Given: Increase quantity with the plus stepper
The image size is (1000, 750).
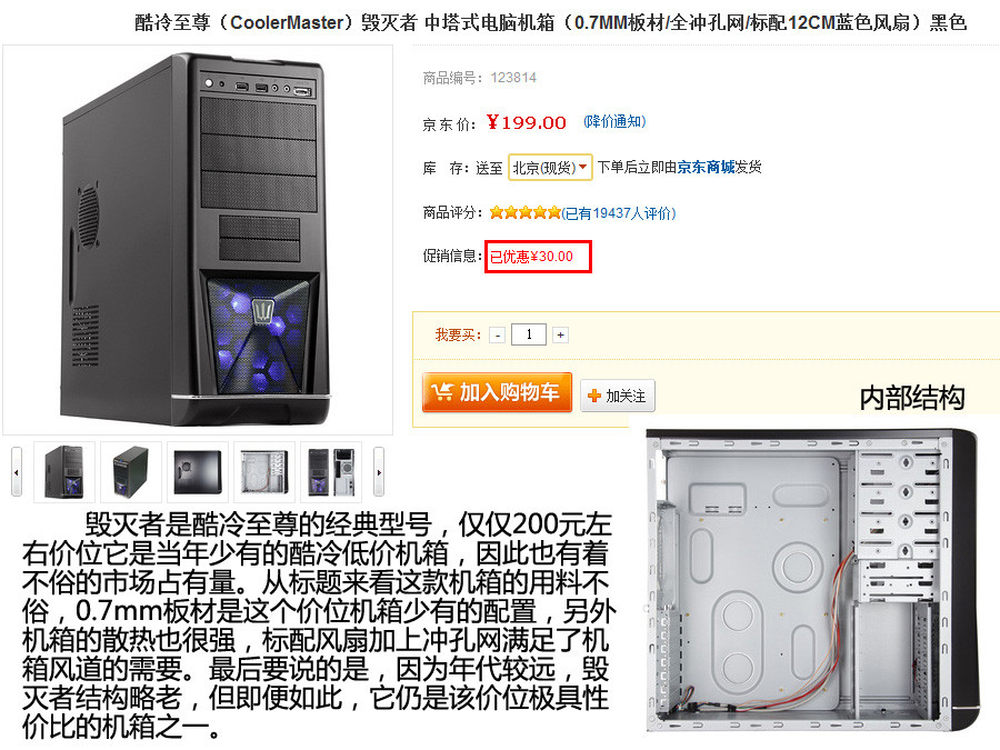Looking at the screenshot, I should [x=560, y=335].
